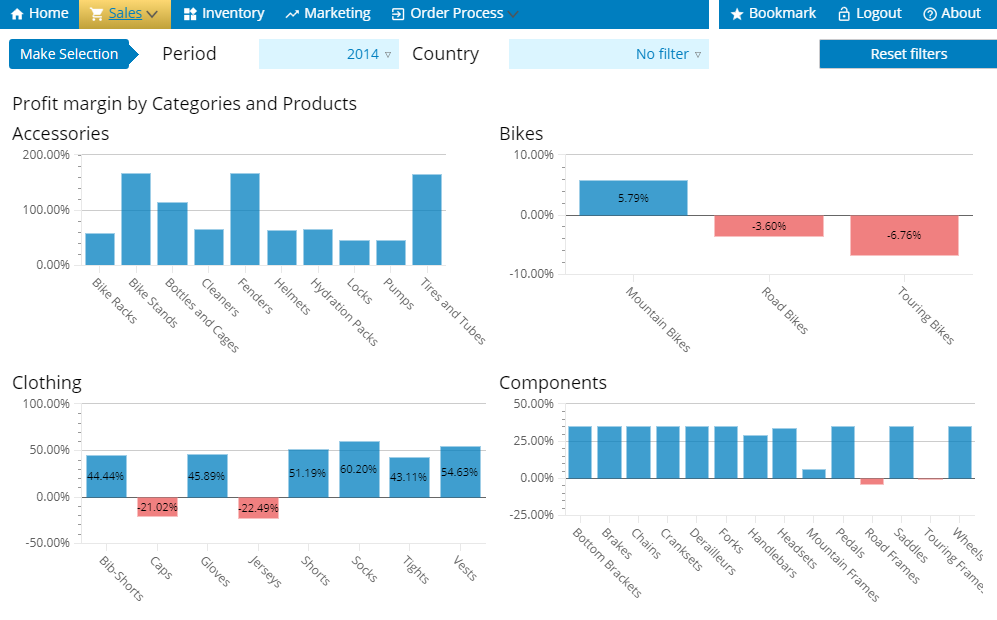
Task: Open the Period 2014 dropdown
Action: tap(328, 54)
